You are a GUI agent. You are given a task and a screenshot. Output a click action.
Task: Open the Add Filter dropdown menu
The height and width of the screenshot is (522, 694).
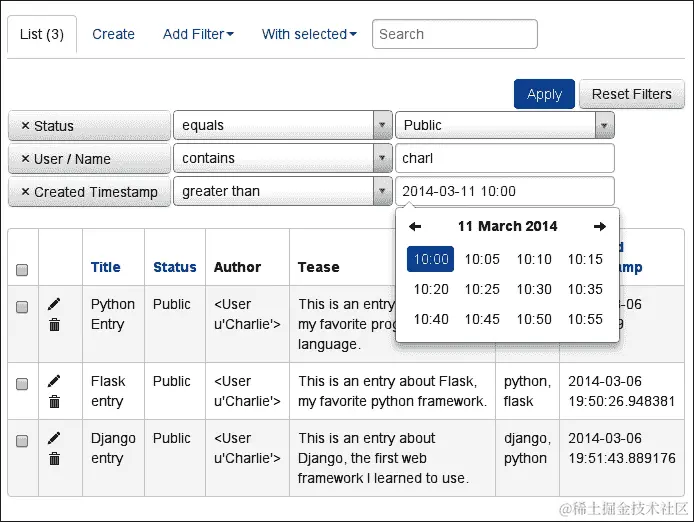coord(198,34)
